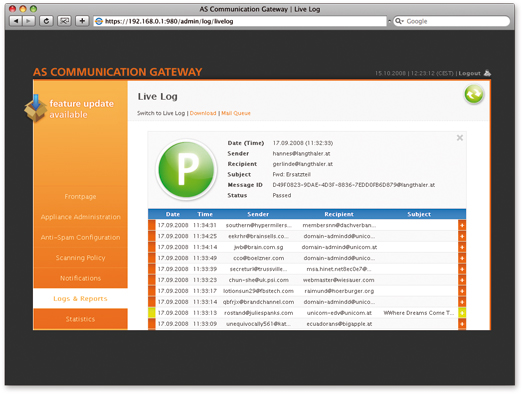Click recipient ecuadorans@bigapple.at
522x394 pixels.
coord(339,324)
